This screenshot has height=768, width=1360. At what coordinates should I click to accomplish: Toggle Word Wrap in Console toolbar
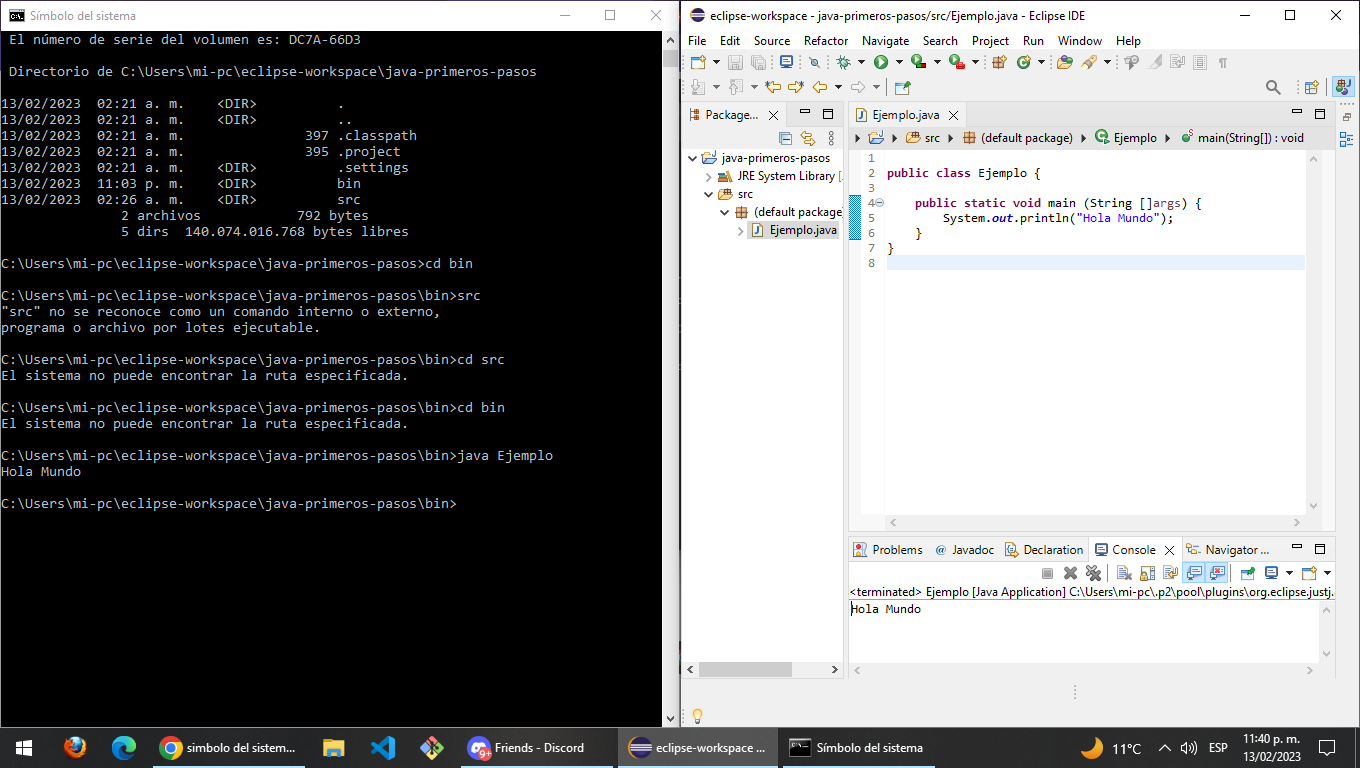click(x=1170, y=573)
